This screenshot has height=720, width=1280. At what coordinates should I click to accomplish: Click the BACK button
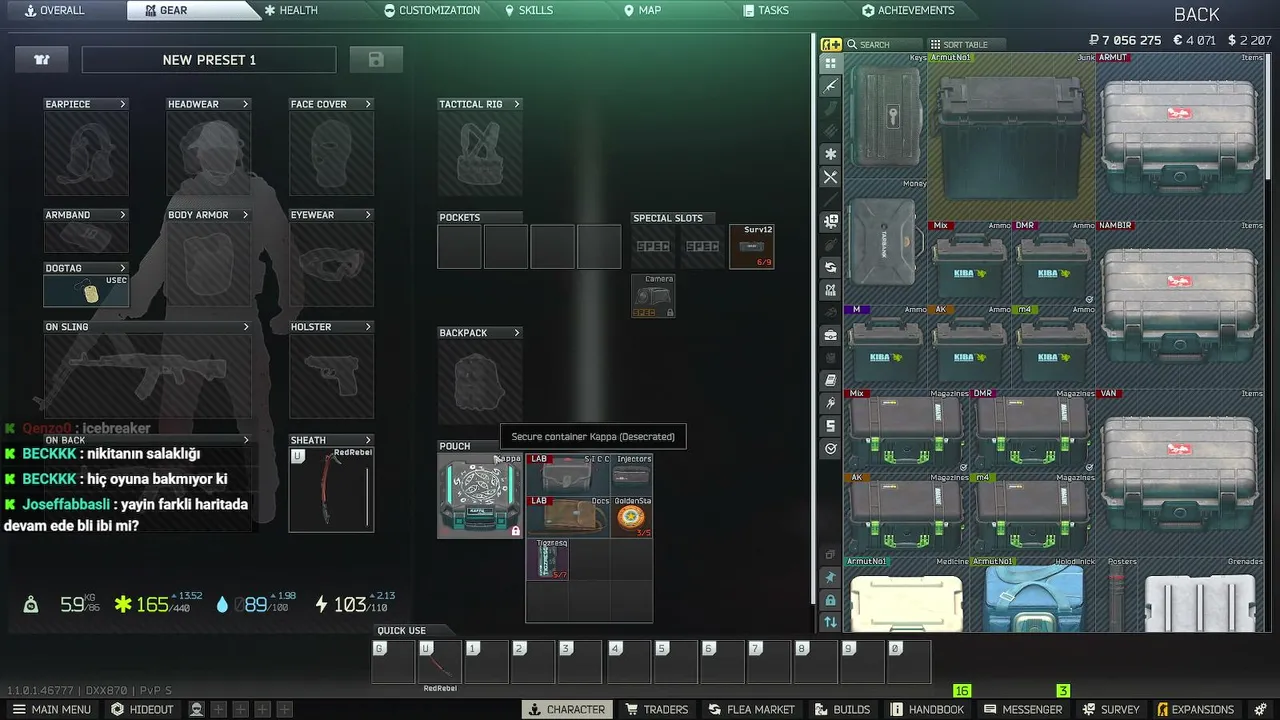pos(1197,14)
